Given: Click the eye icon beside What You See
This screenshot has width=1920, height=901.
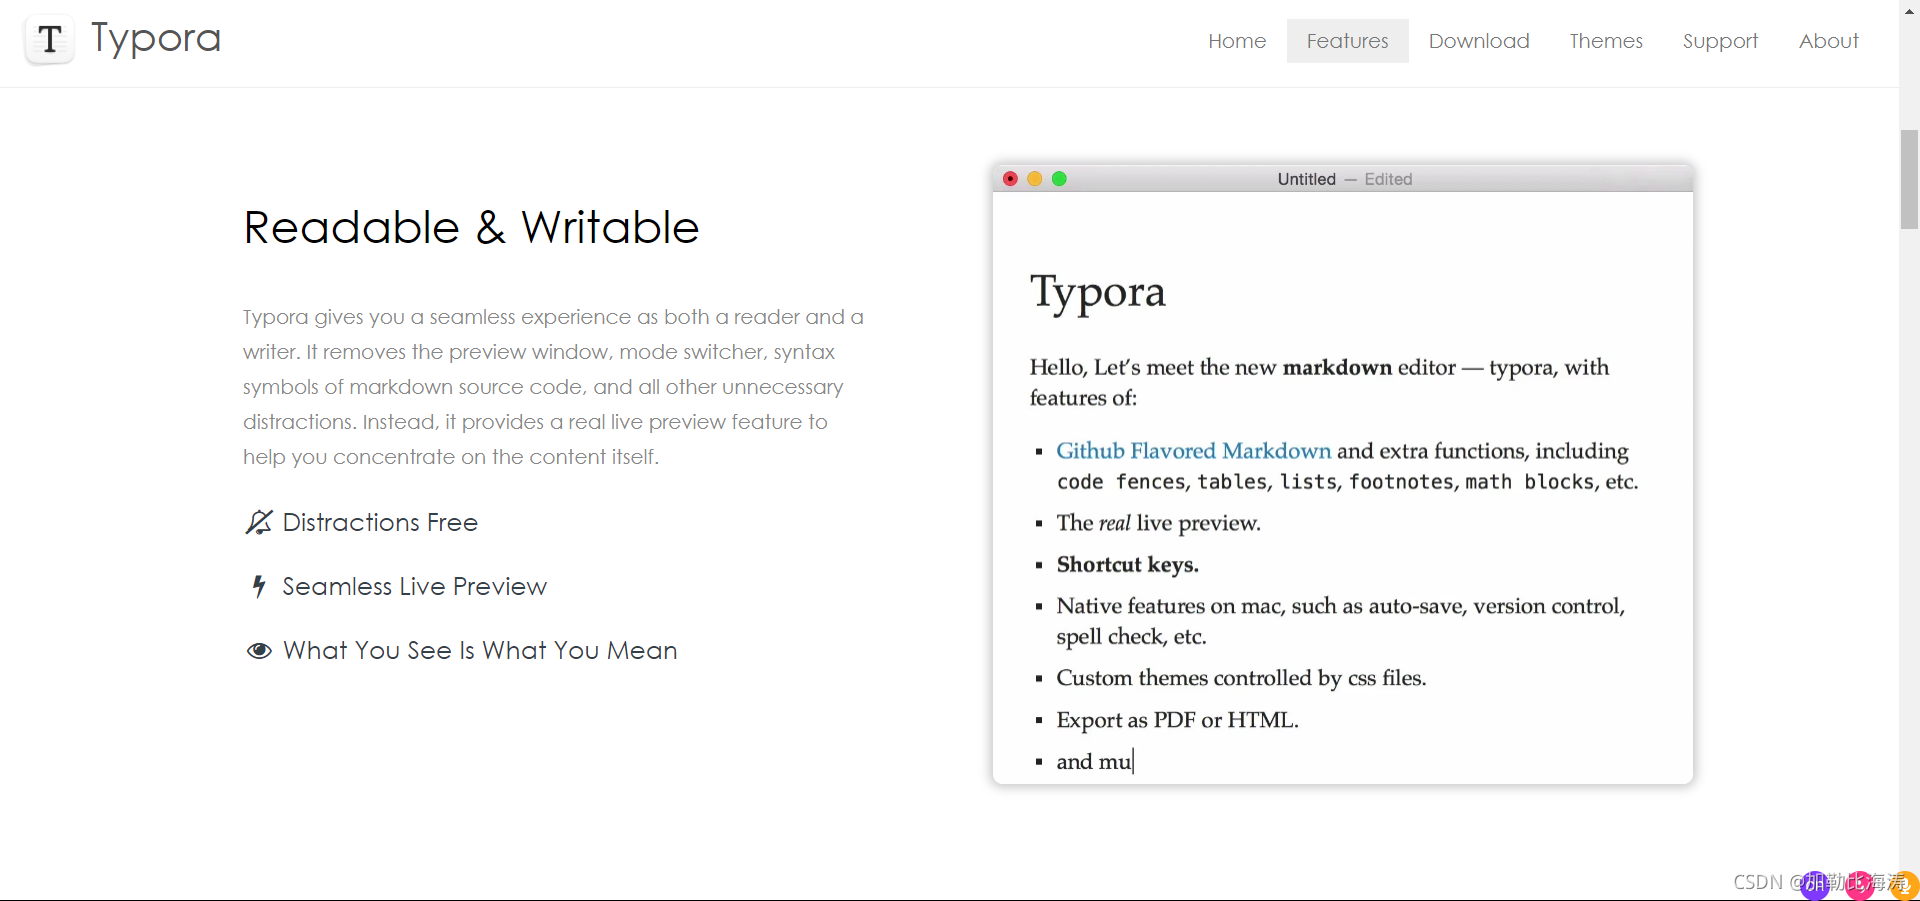Looking at the screenshot, I should click(x=259, y=650).
